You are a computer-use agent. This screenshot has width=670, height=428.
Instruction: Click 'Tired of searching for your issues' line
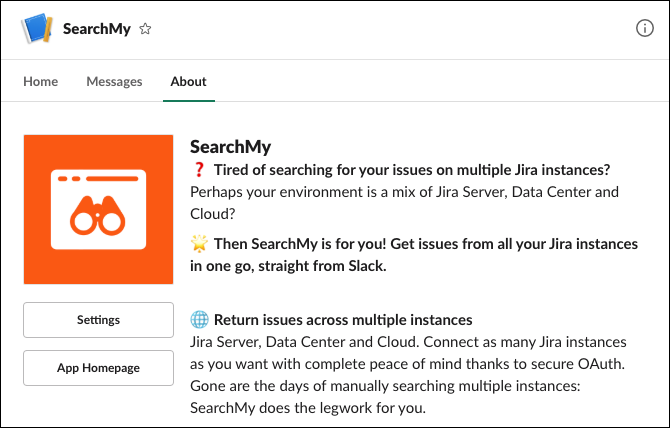[x=412, y=170]
